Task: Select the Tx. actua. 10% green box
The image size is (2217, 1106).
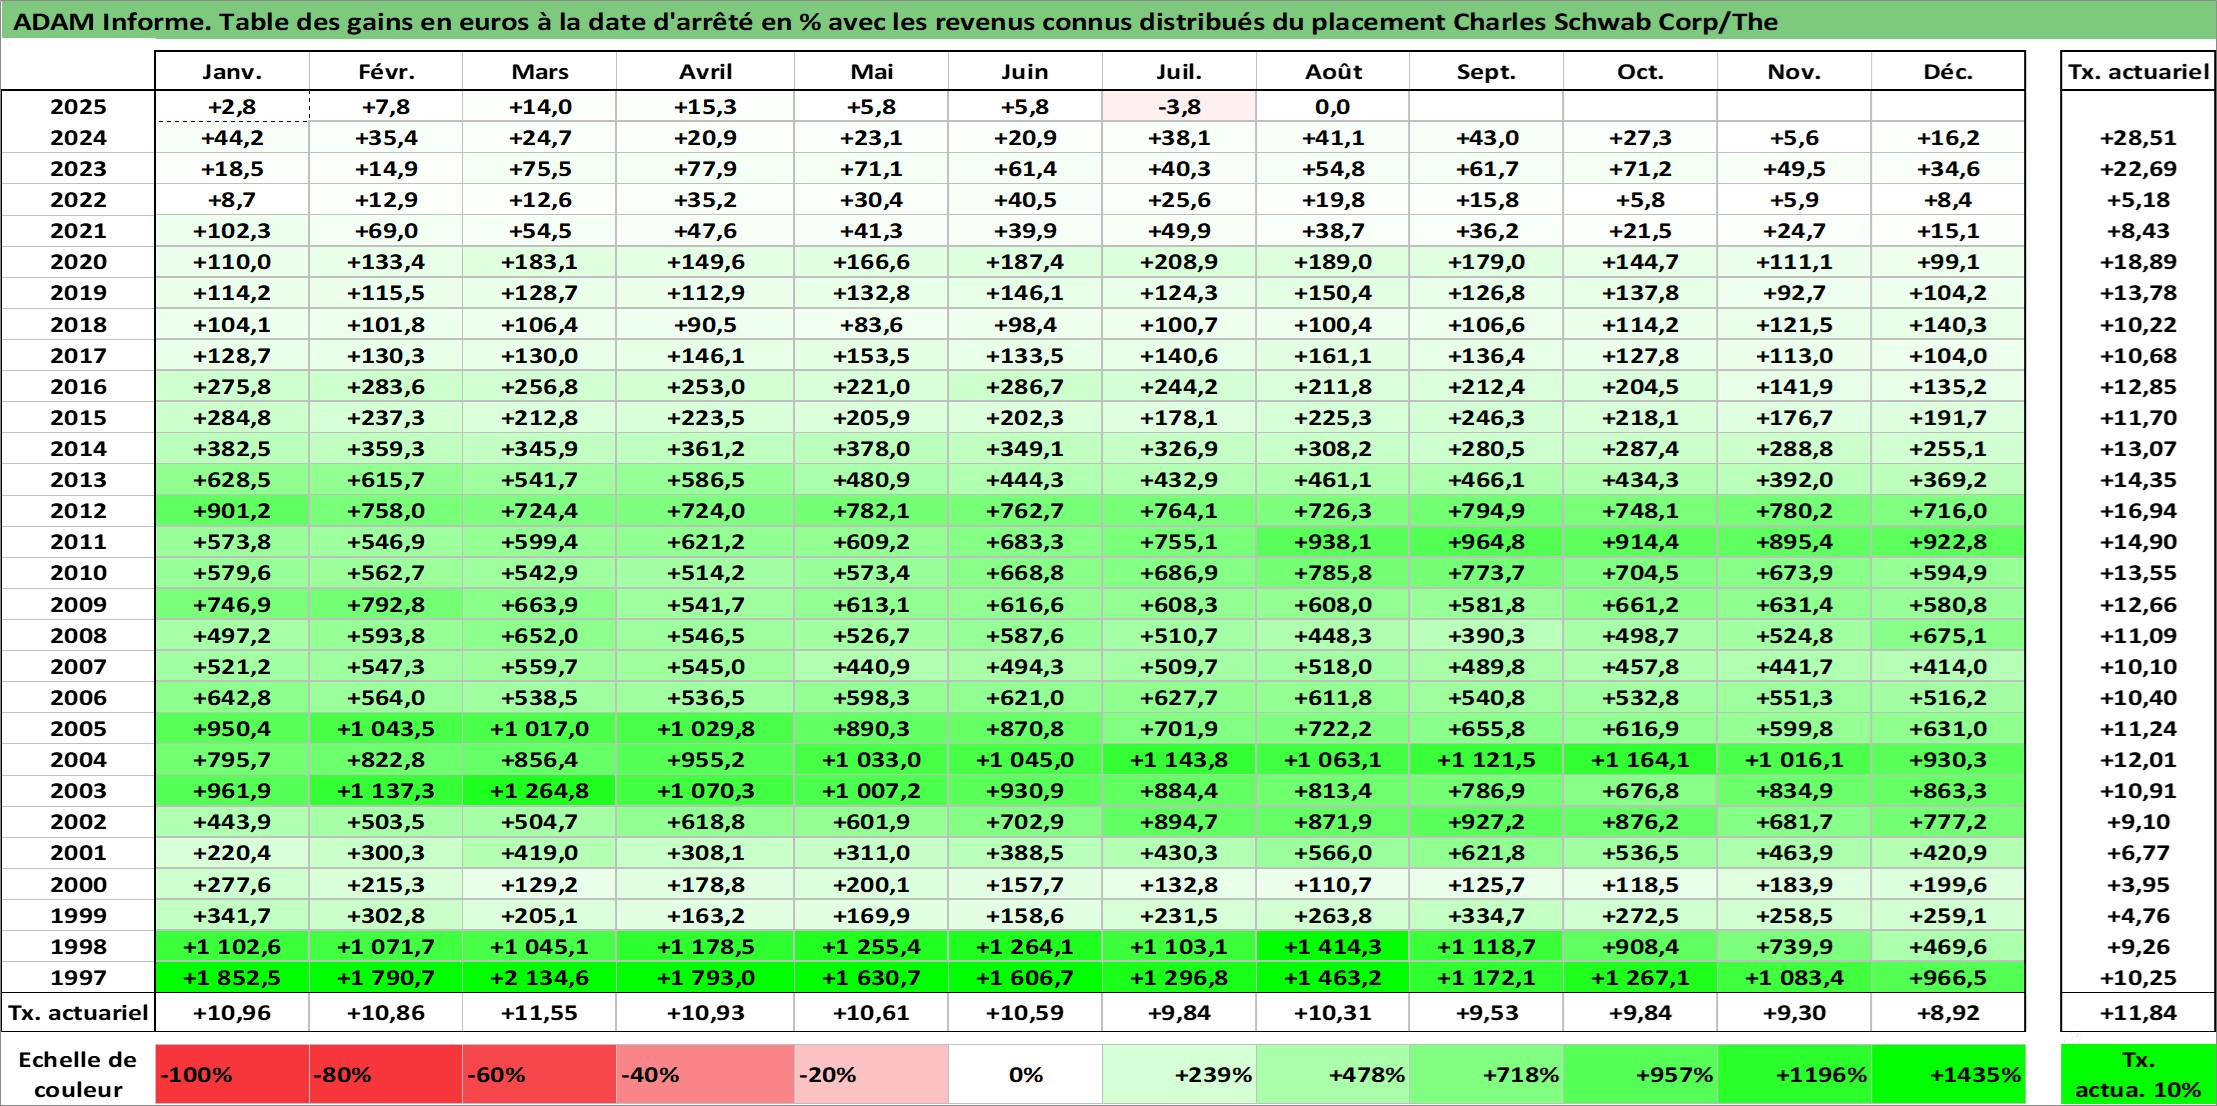Action: (2138, 1074)
